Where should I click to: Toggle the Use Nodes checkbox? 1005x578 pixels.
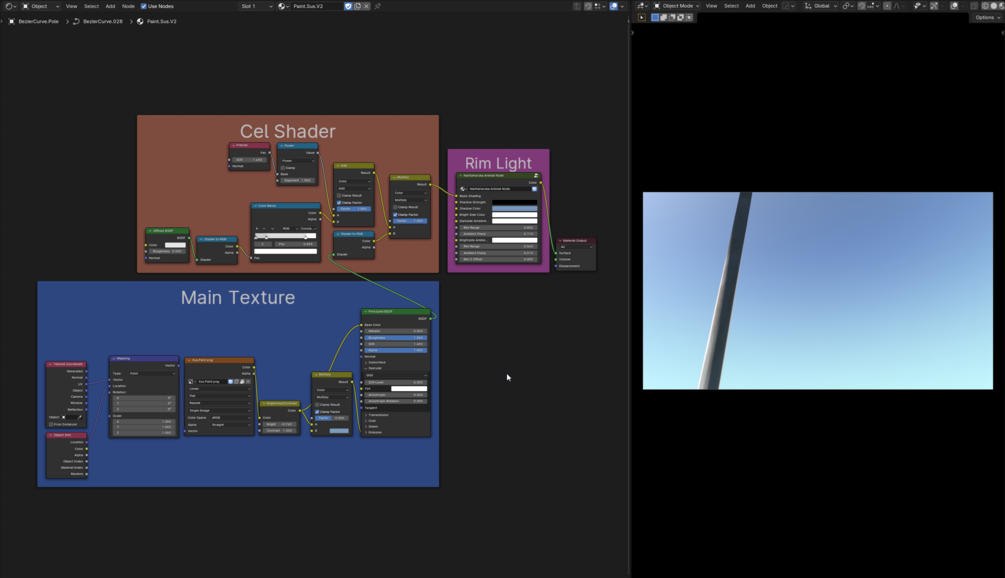point(146,5)
